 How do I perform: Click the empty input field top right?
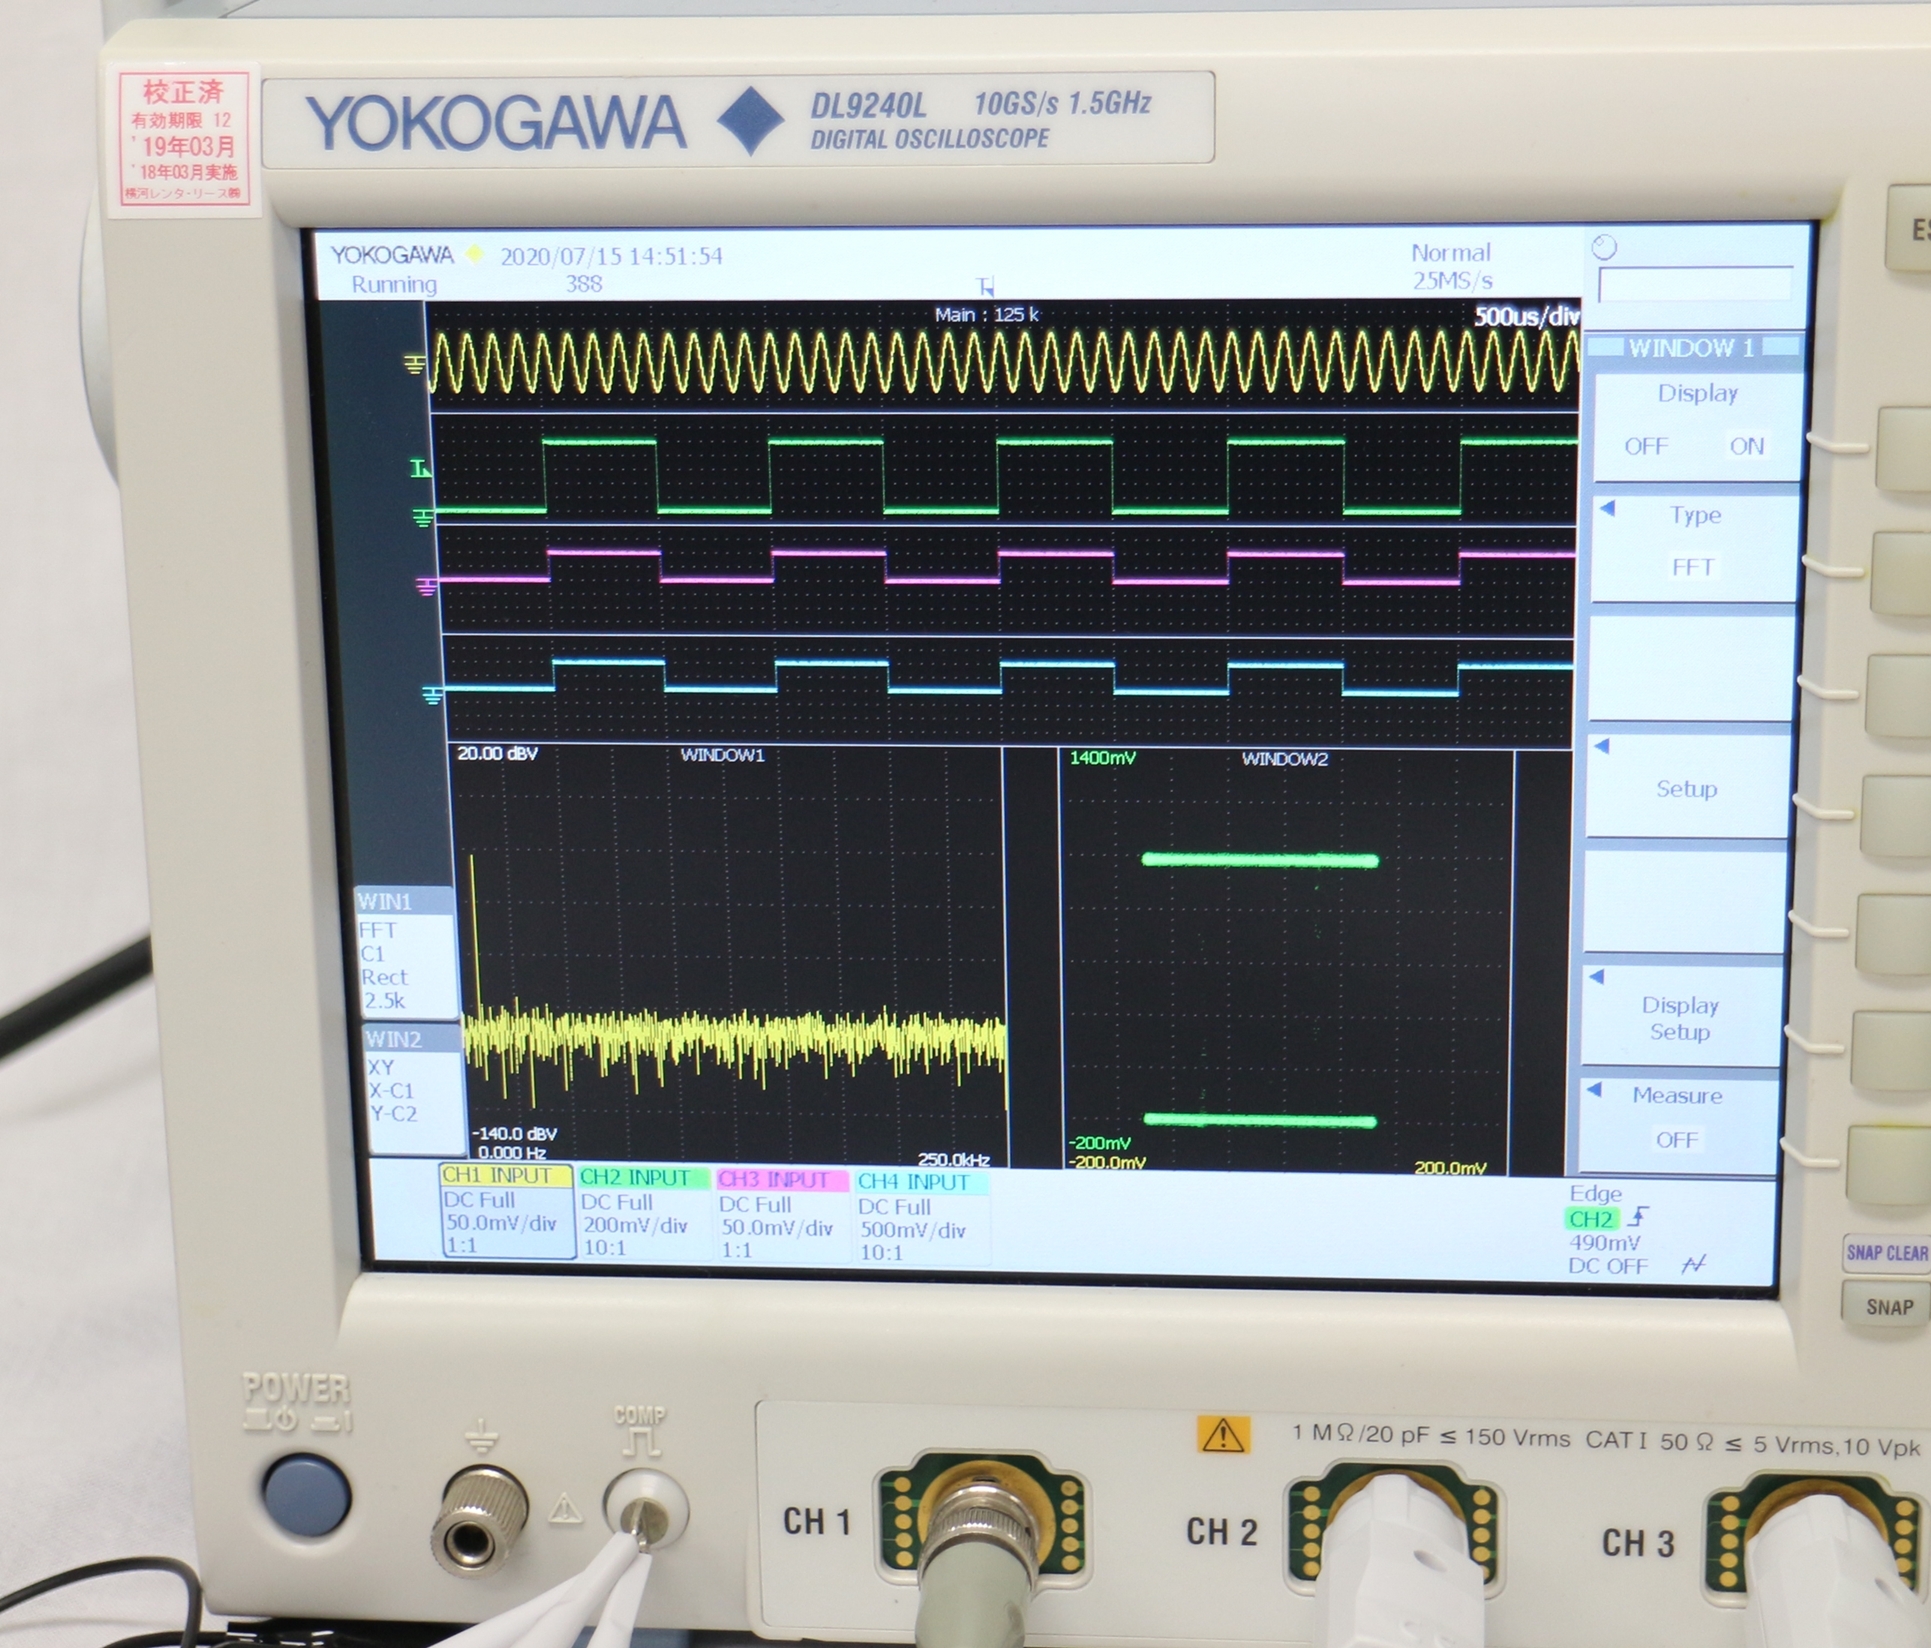click(1695, 284)
